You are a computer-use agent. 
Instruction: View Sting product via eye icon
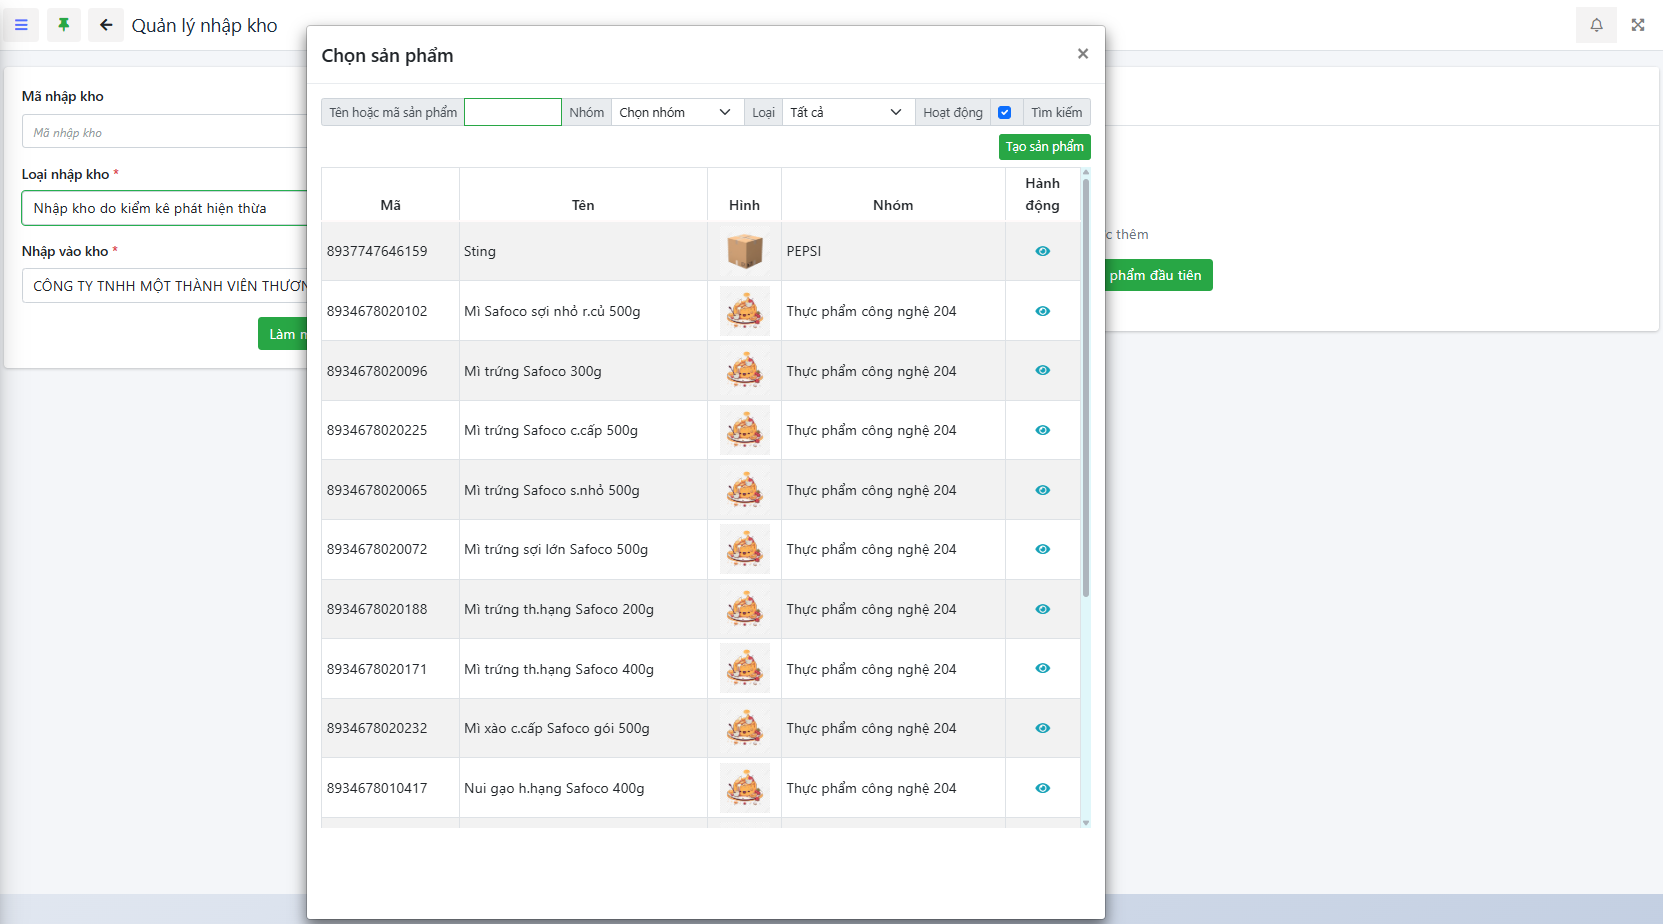(x=1042, y=251)
